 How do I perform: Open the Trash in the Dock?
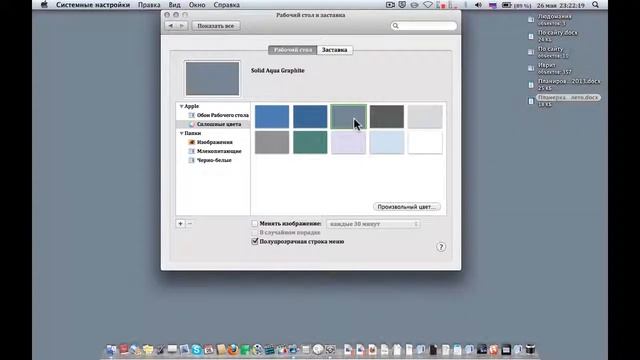(530, 349)
